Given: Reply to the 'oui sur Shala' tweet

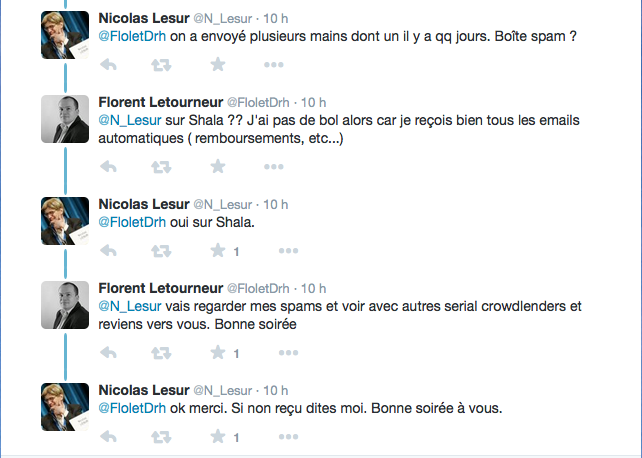Looking at the screenshot, I should [x=109, y=250].
